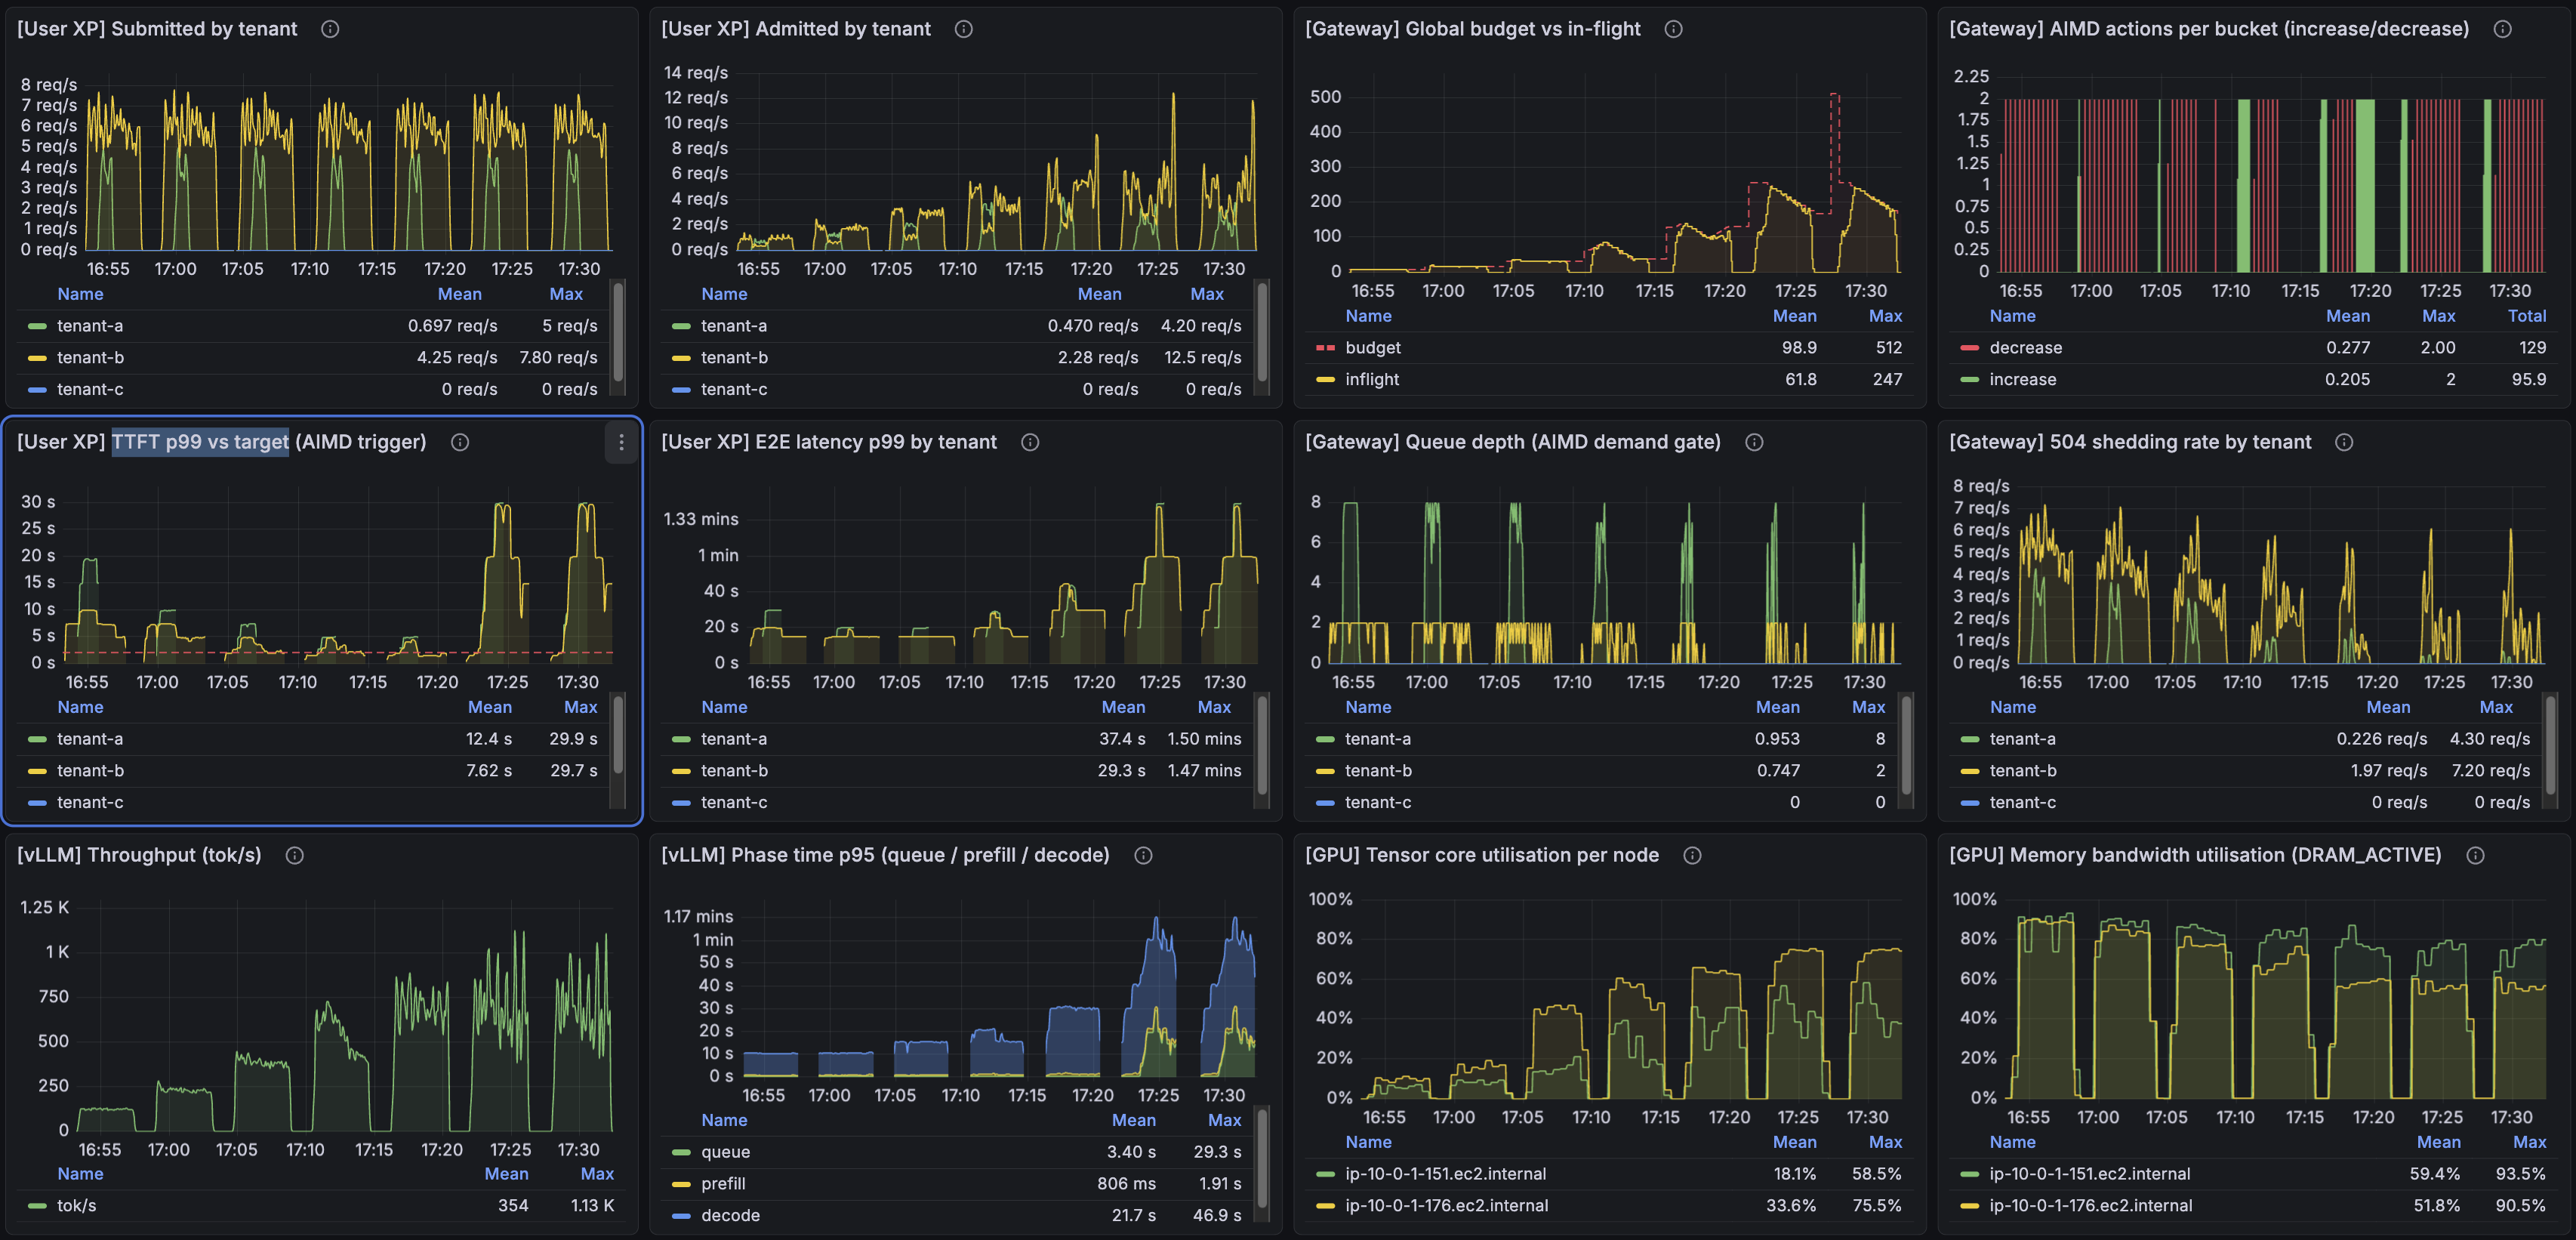
Task: Sort Phase time p95 legend by Name
Action: (724, 1120)
